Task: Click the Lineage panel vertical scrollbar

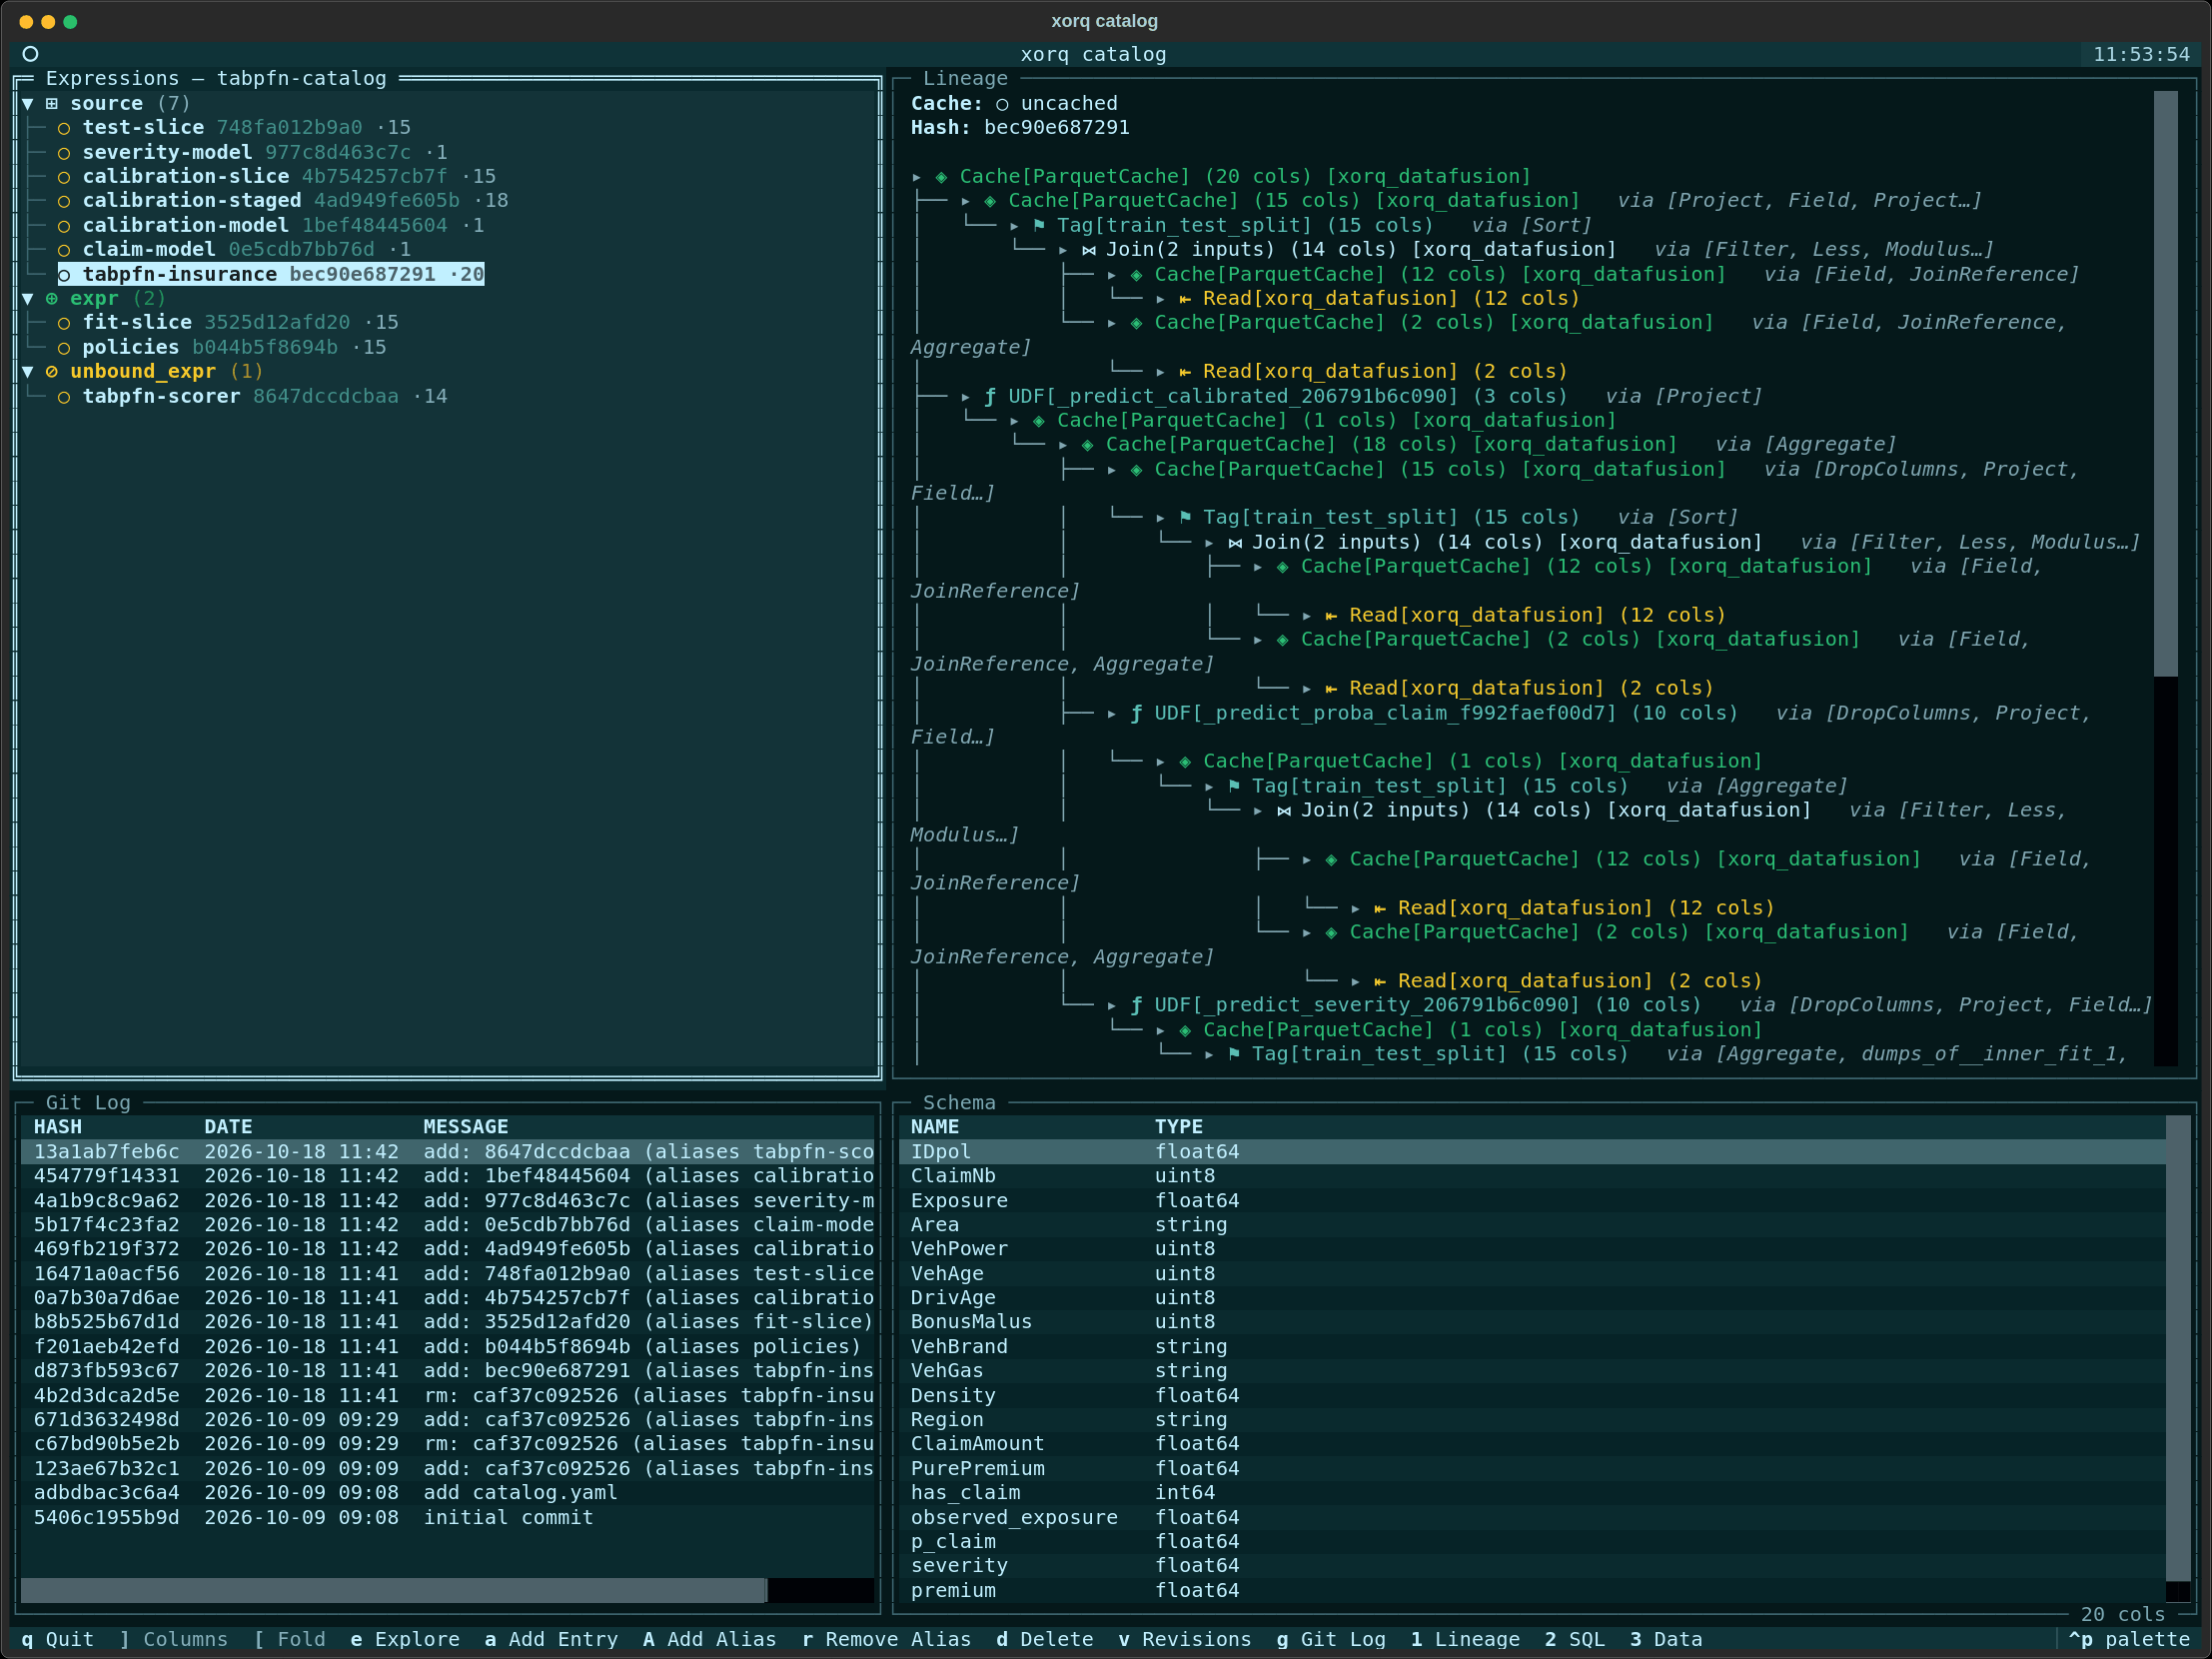Action: [2165, 384]
